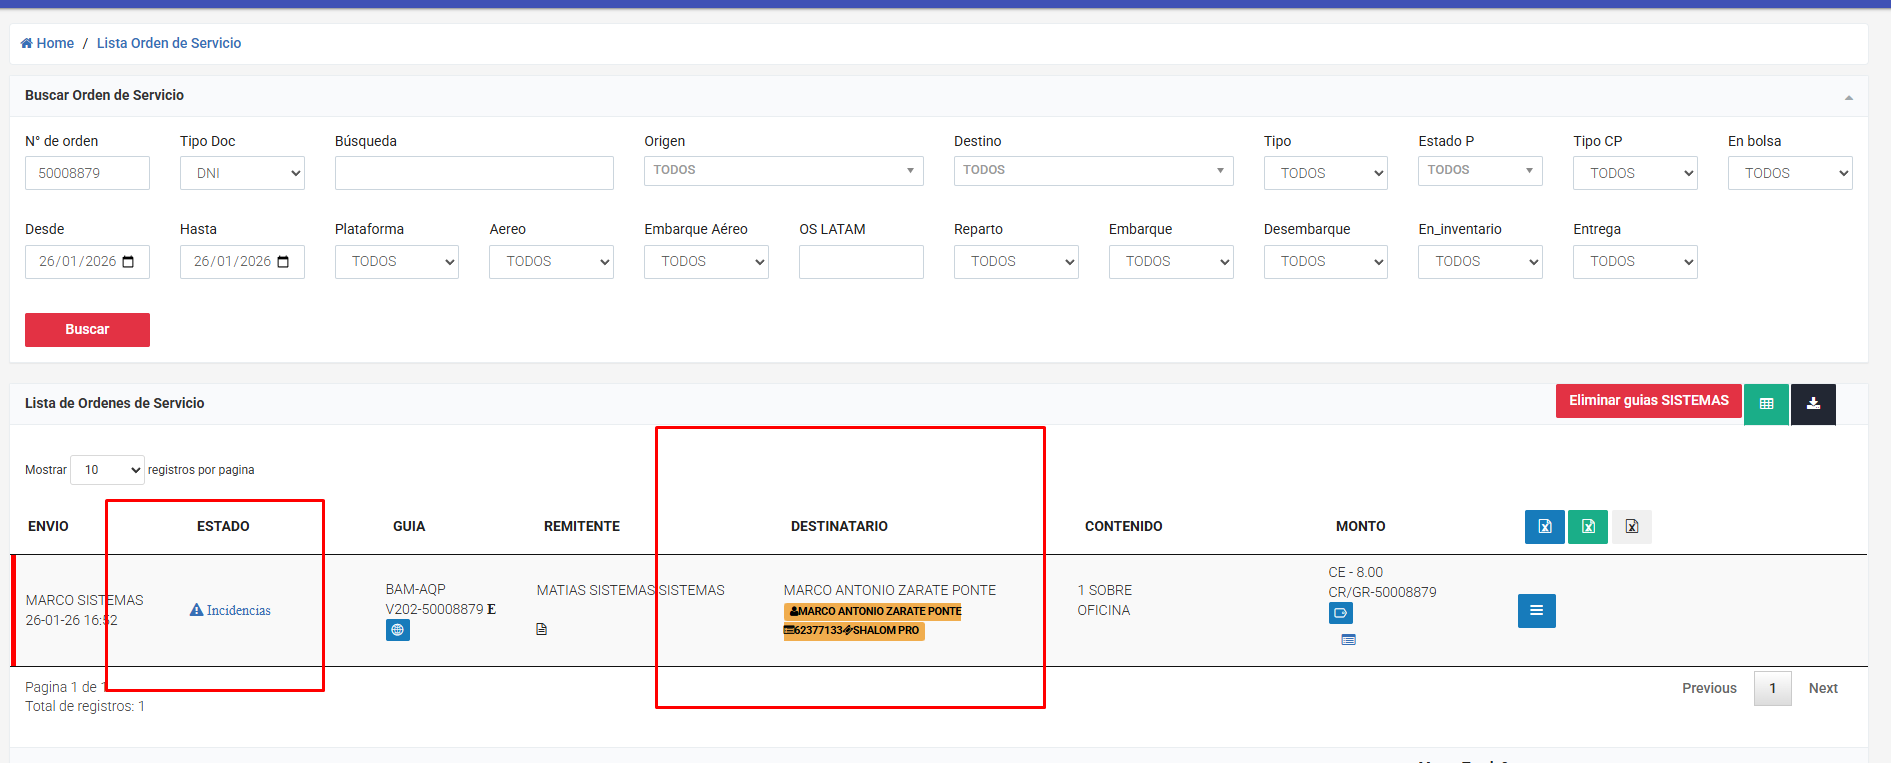Click the globe icon under the guía number
1891x763 pixels.
click(398, 630)
